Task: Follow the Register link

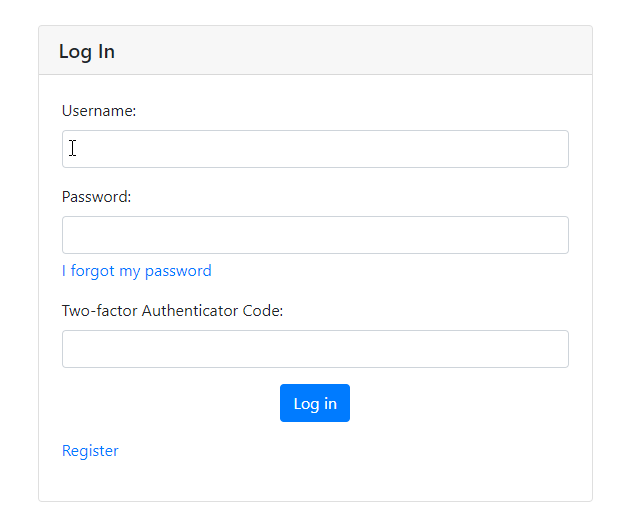Action: [90, 451]
